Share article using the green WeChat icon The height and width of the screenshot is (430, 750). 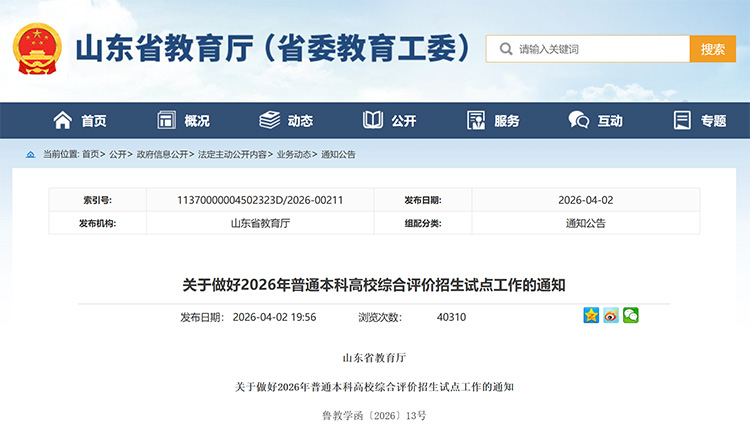pyautogui.click(x=630, y=316)
